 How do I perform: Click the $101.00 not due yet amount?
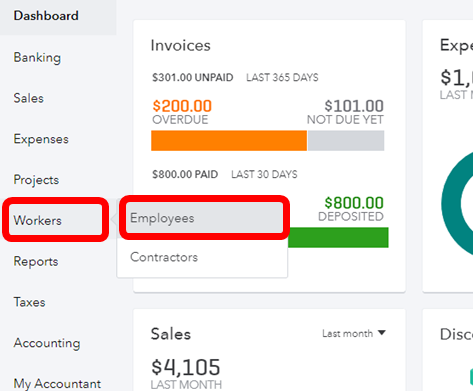click(x=354, y=106)
